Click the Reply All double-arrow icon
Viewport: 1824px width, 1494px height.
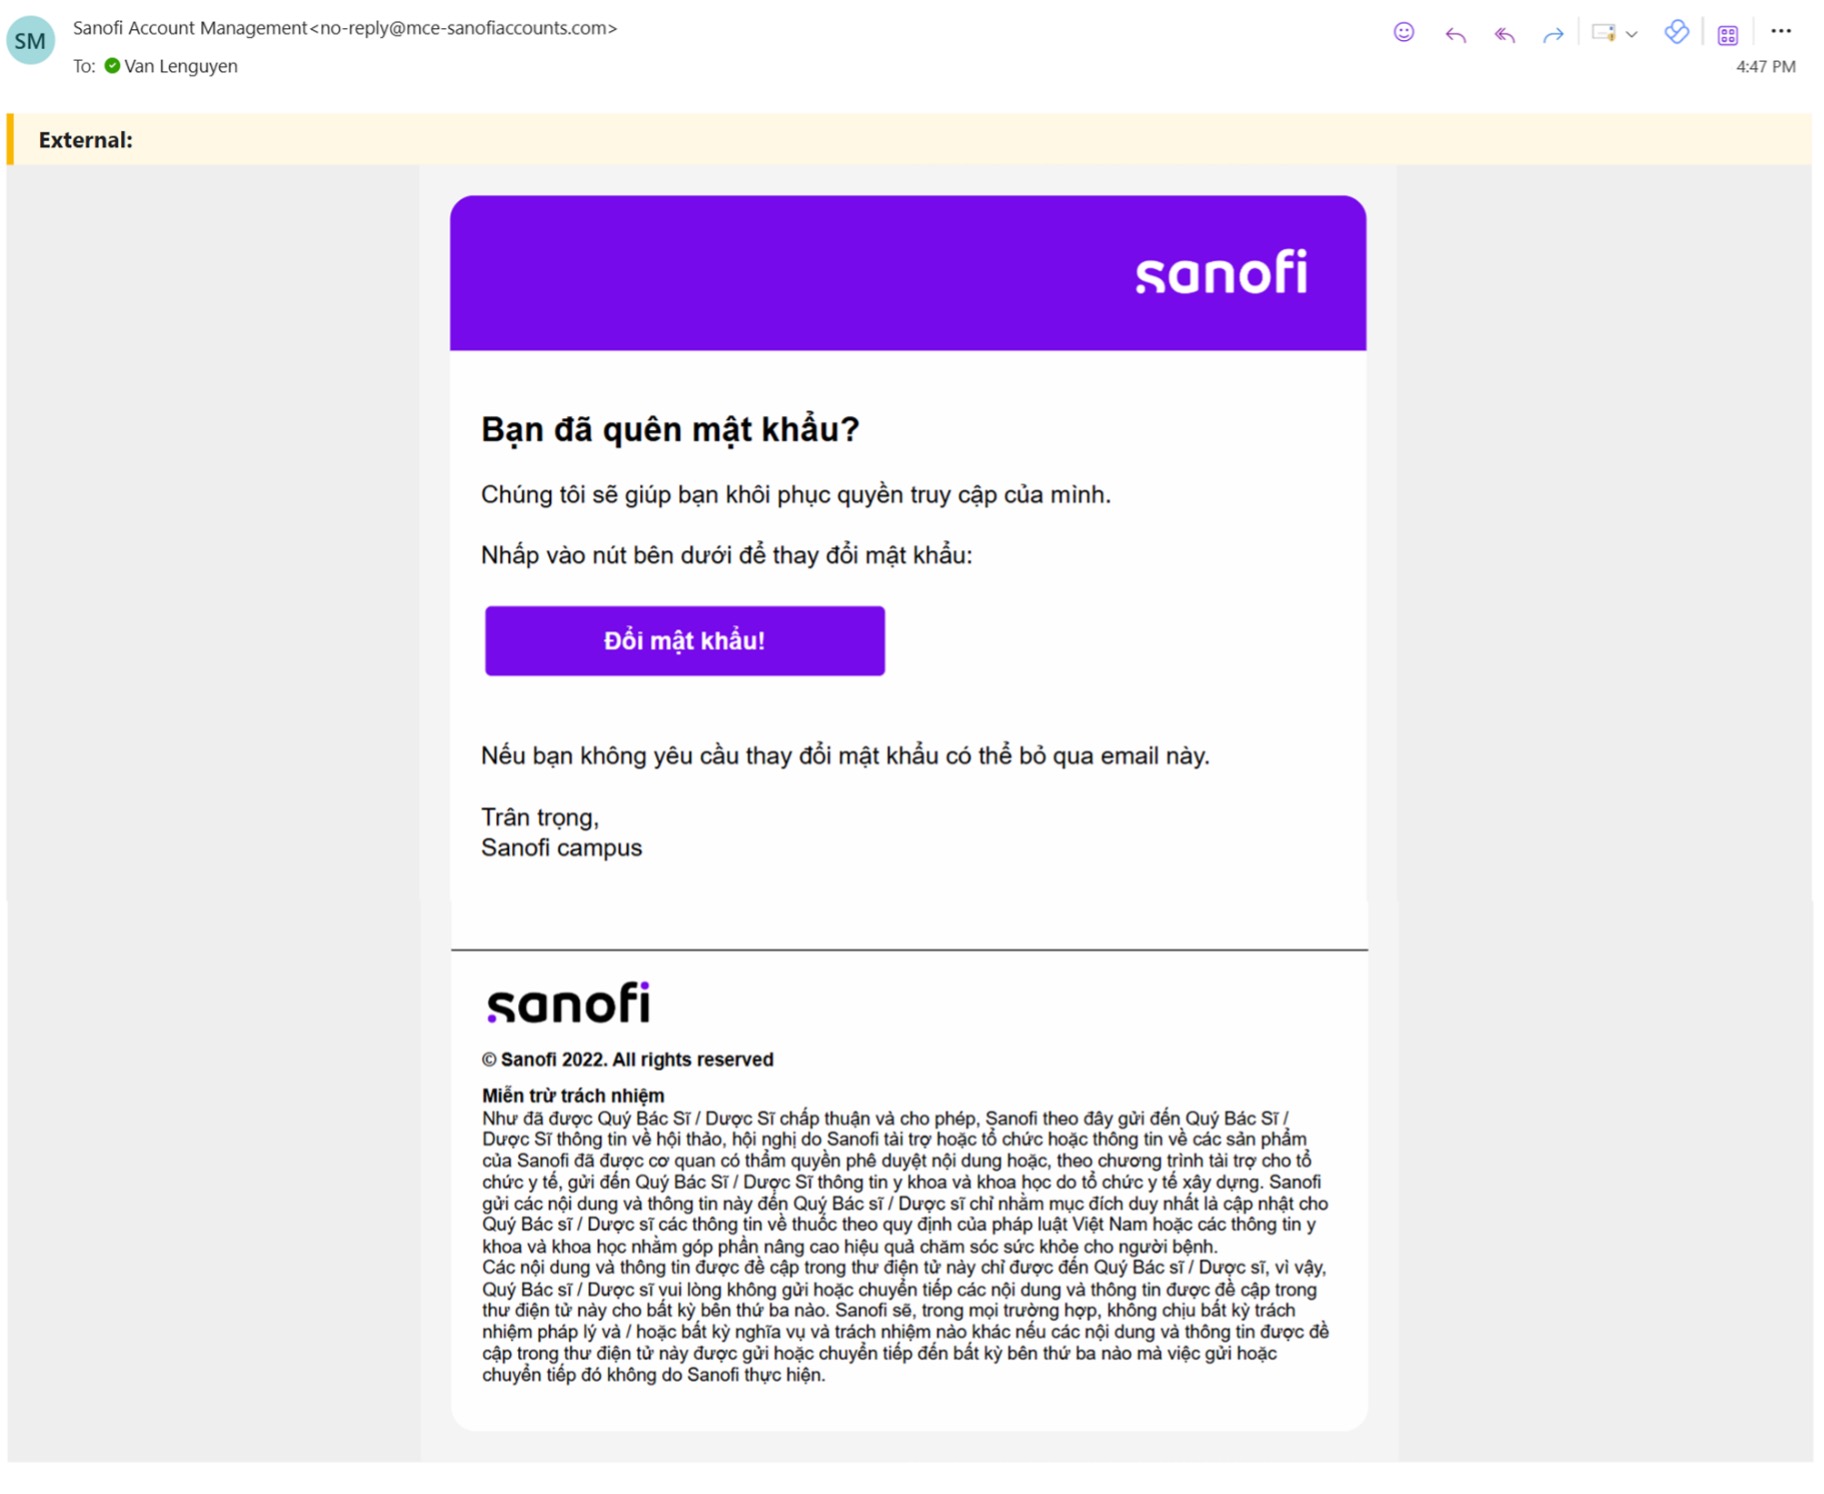click(1504, 35)
